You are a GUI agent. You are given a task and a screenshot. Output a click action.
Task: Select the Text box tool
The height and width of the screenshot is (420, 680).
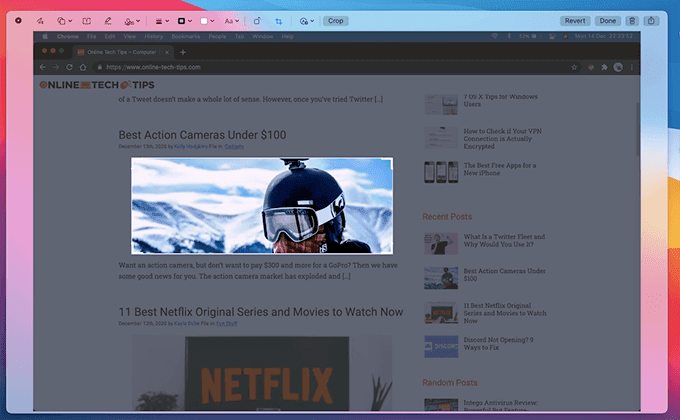coord(86,20)
